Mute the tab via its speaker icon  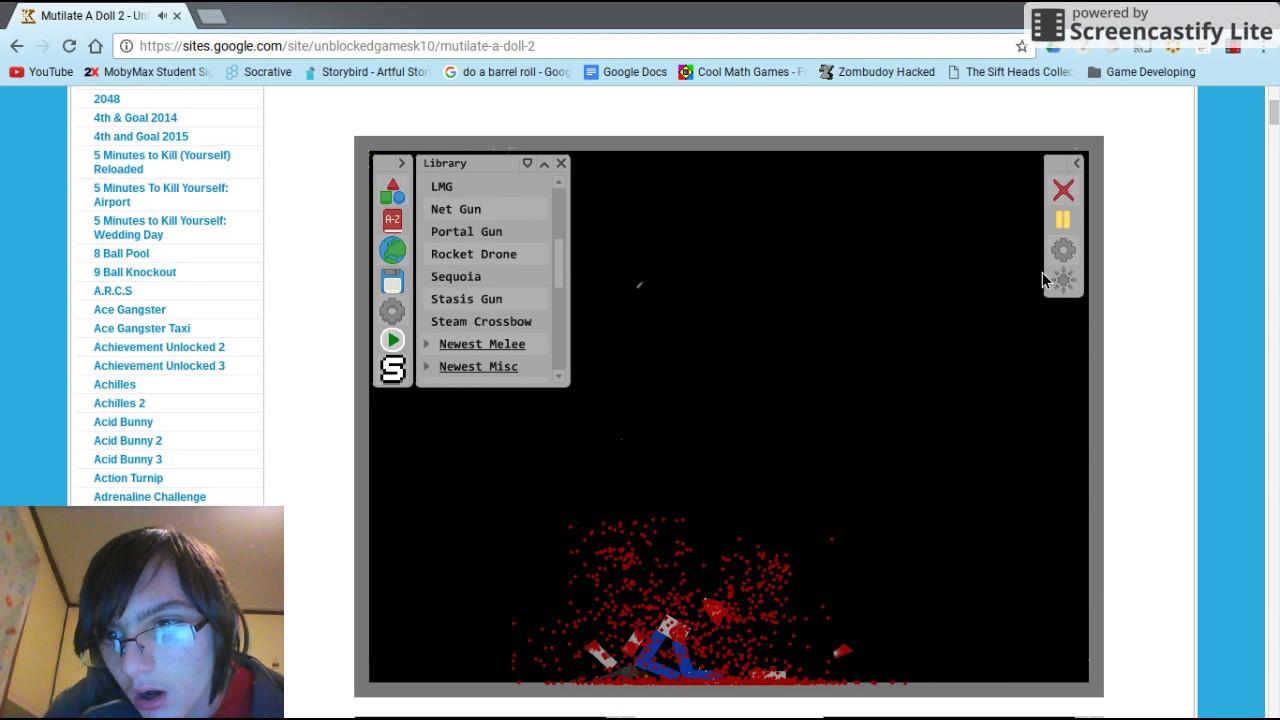(162, 16)
